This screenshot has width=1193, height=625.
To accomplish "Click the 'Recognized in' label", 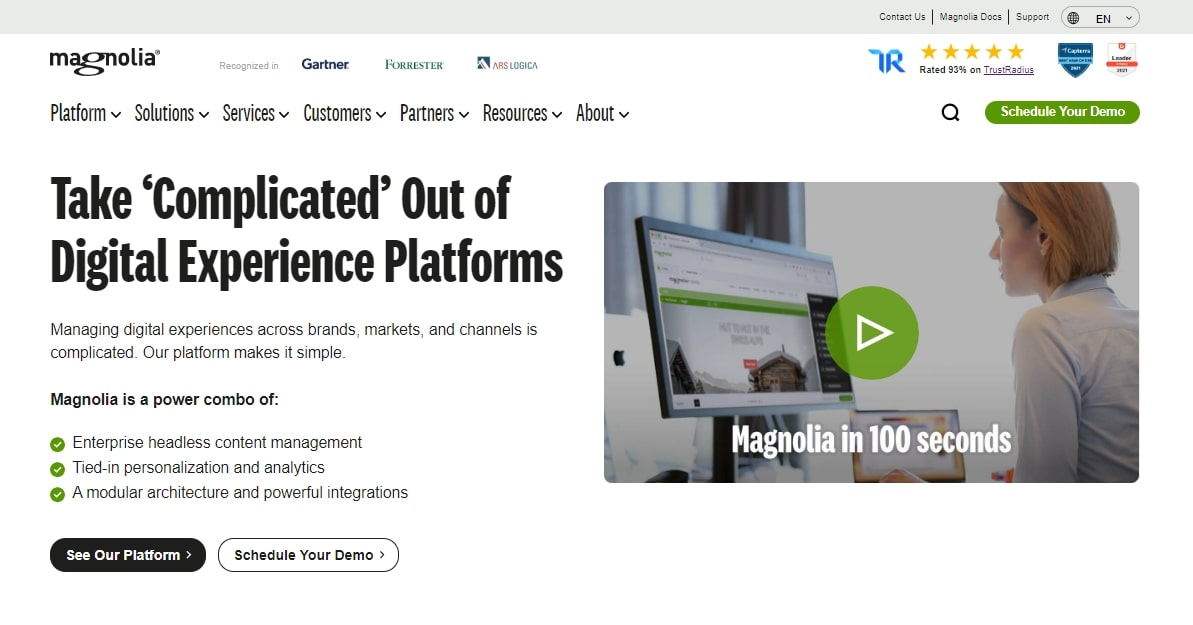I will [249, 65].
